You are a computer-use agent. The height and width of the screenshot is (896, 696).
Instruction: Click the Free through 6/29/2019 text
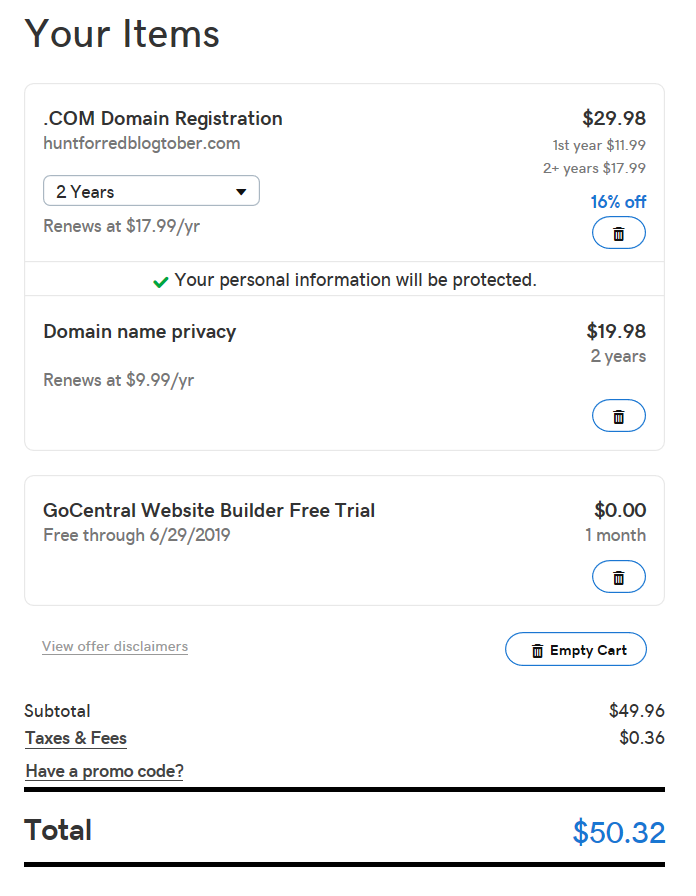(x=137, y=535)
